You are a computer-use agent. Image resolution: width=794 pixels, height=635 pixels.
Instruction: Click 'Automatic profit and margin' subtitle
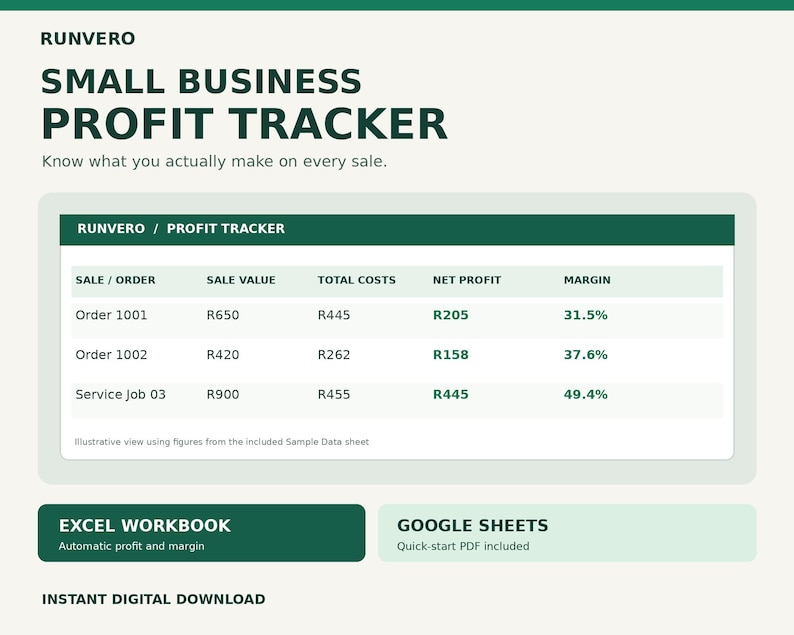tap(132, 546)
